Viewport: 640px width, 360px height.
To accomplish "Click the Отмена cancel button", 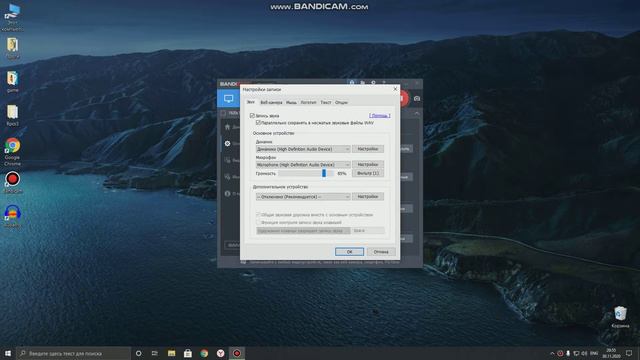I will (381, 252).
